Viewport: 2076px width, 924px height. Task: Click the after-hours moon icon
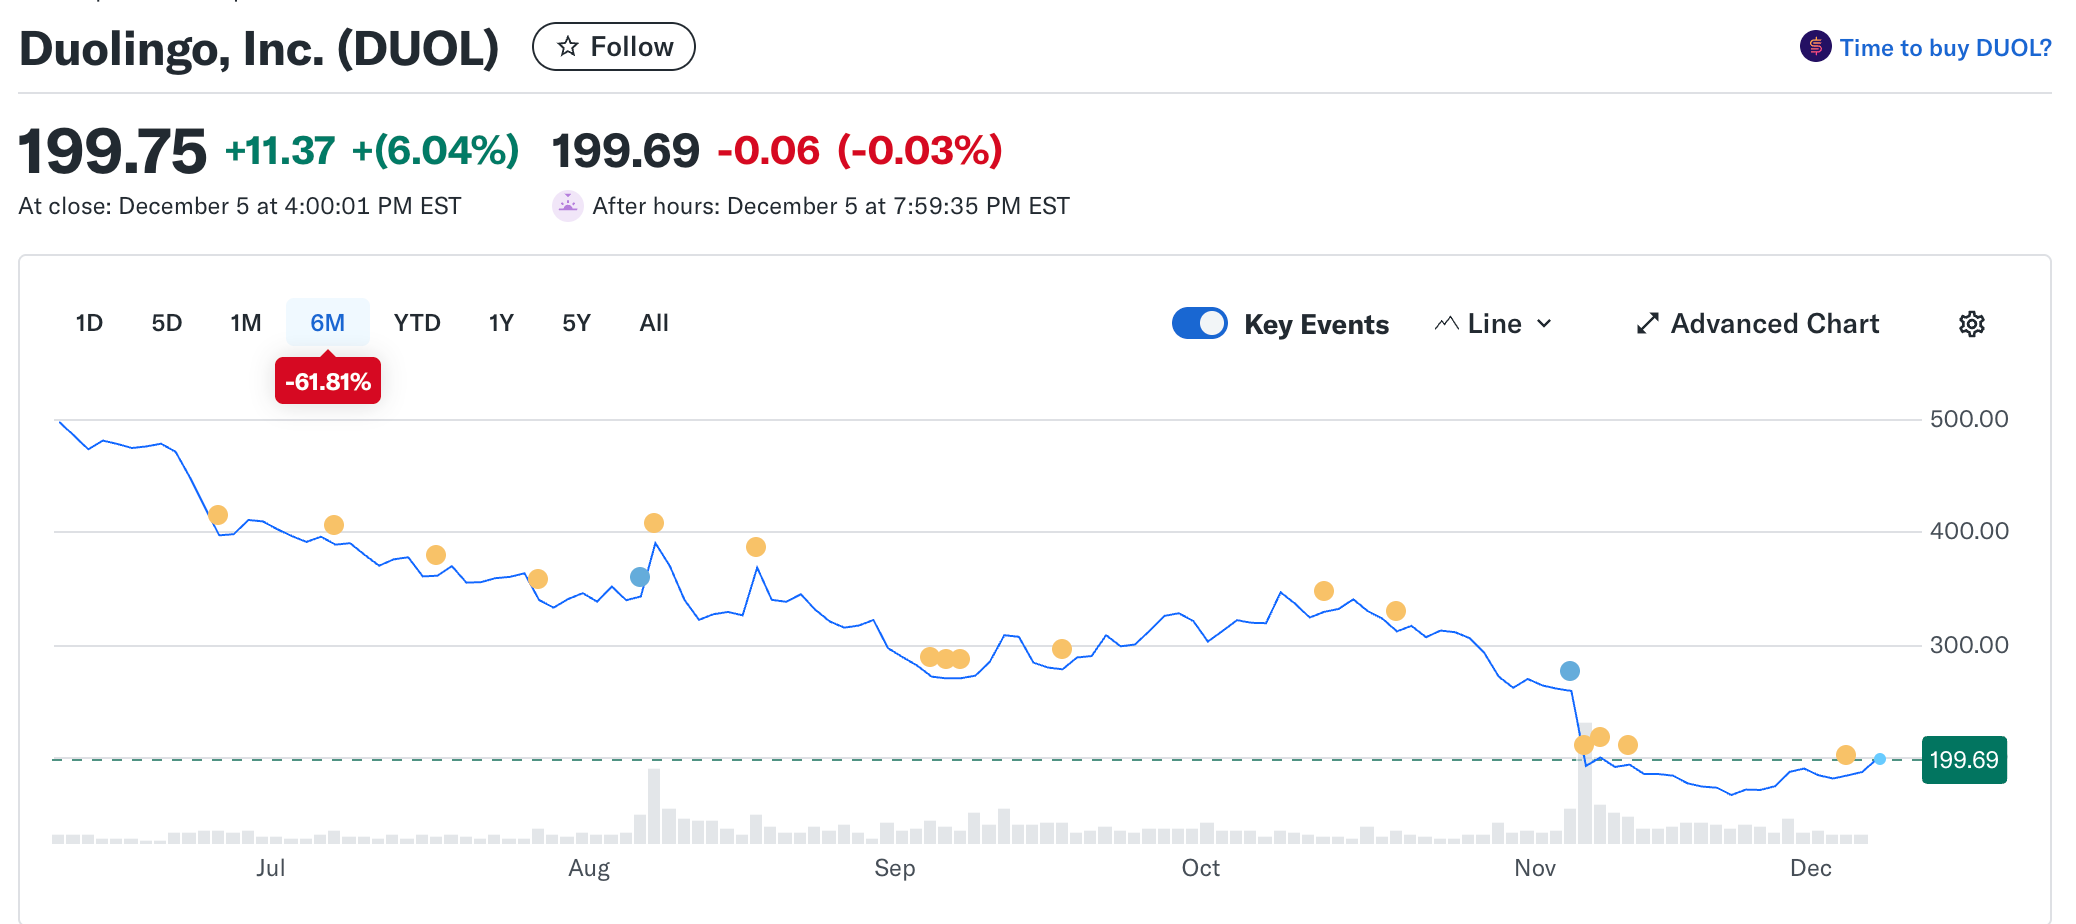point(567,206)
